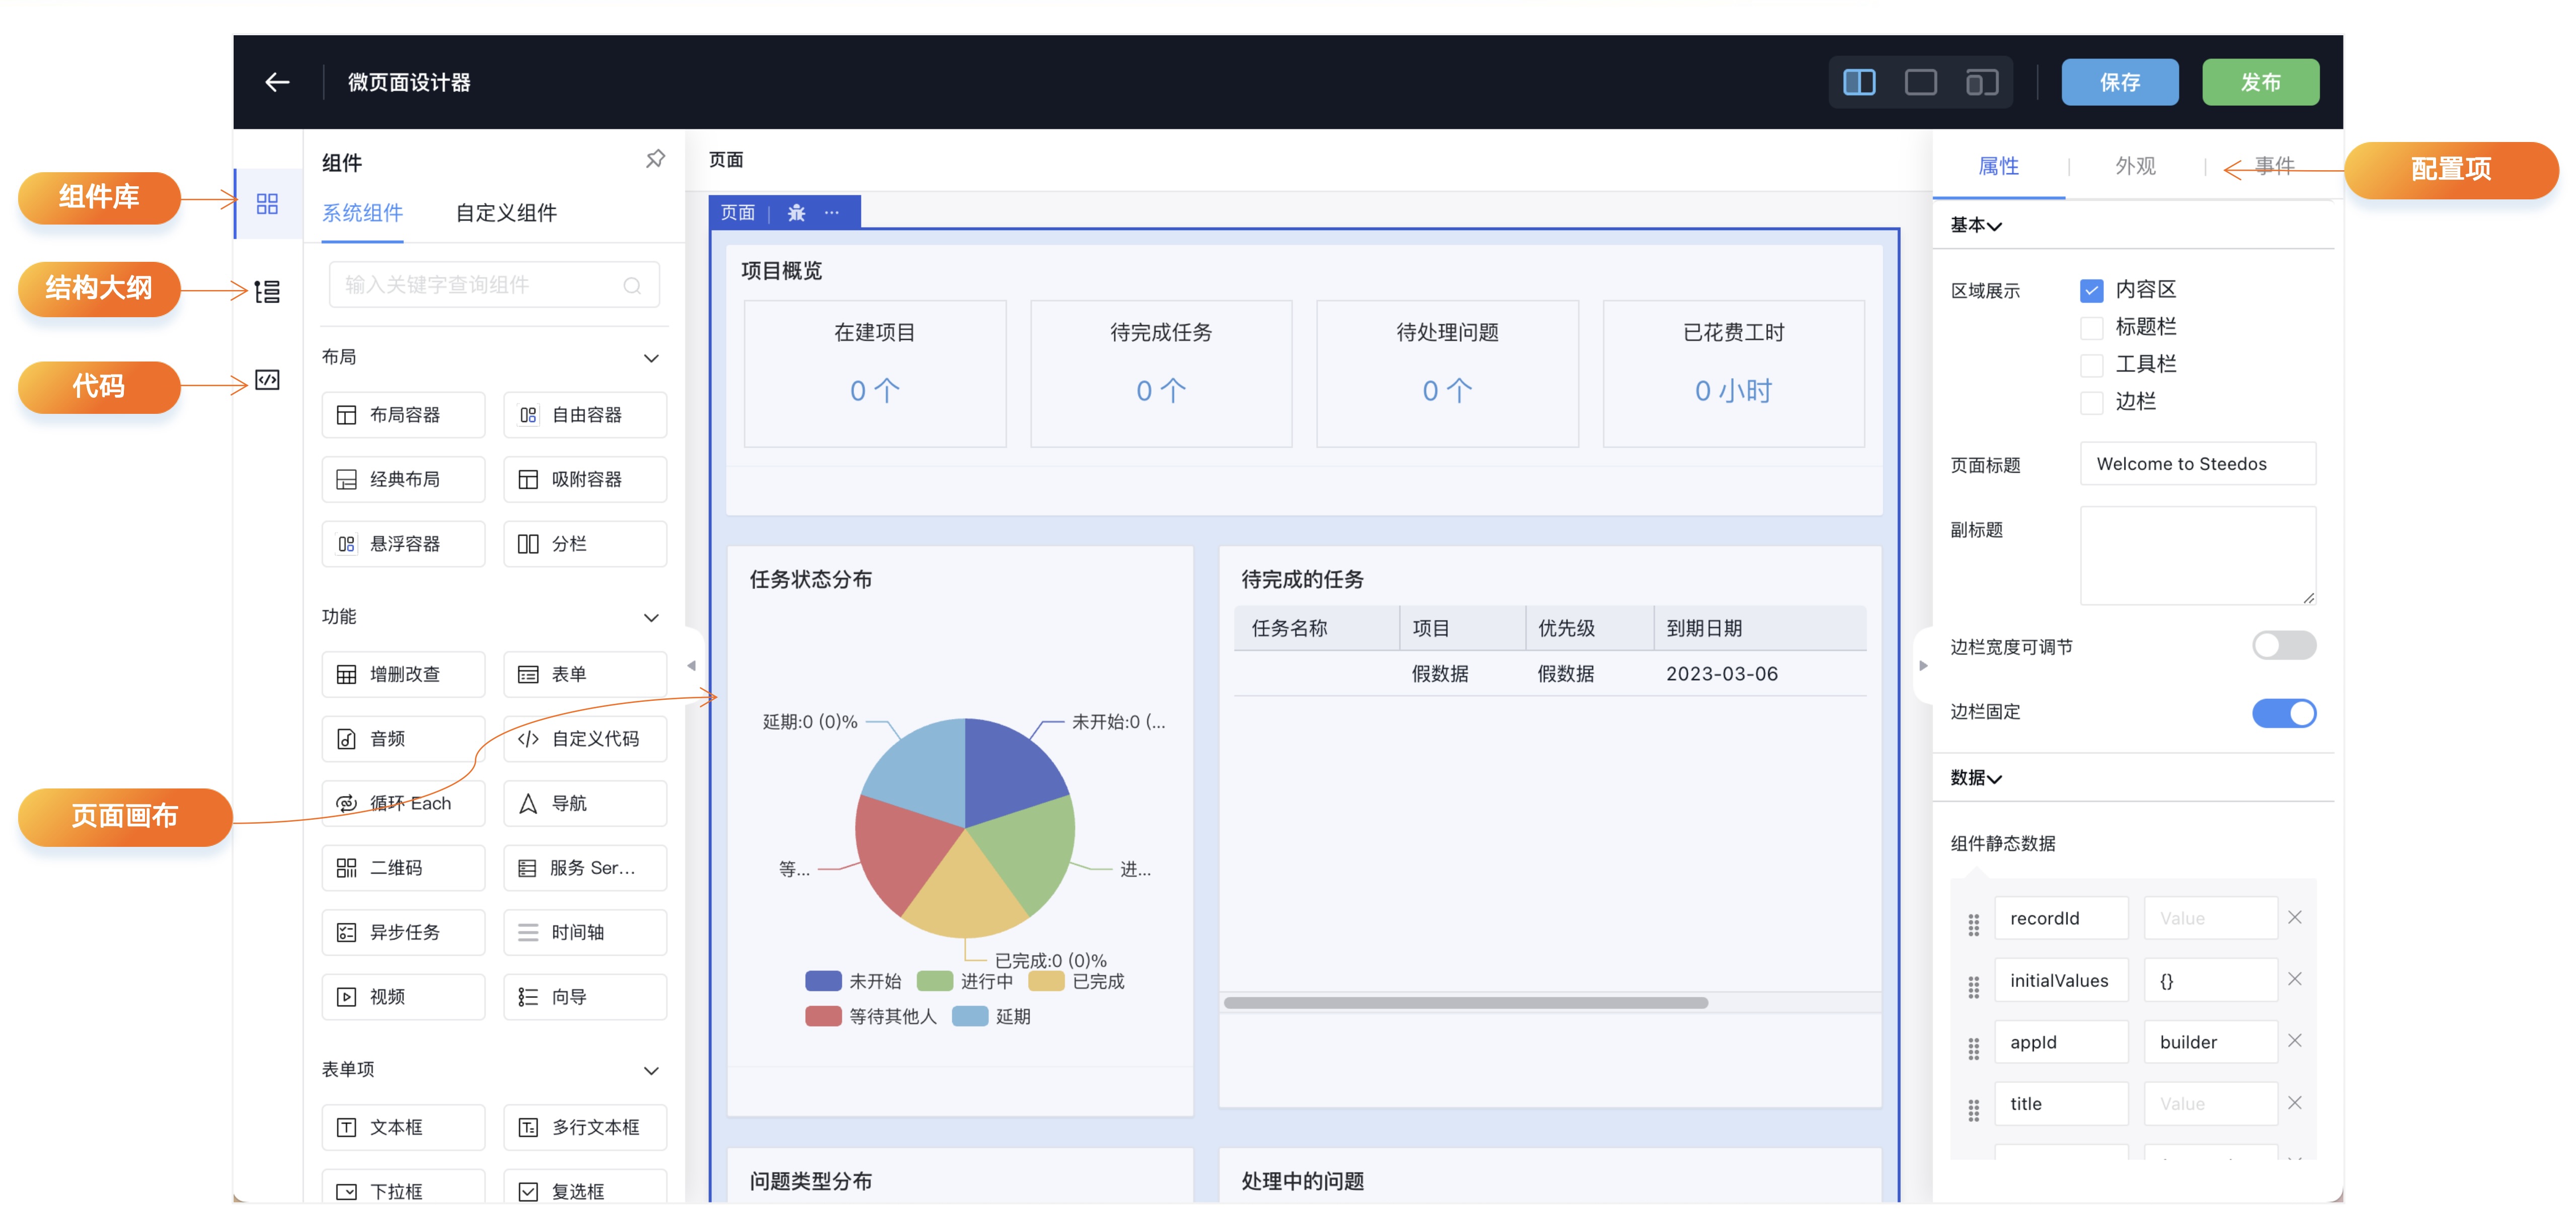Collapse the 功能 component section
The image size is (2576, 1228).
651,617
